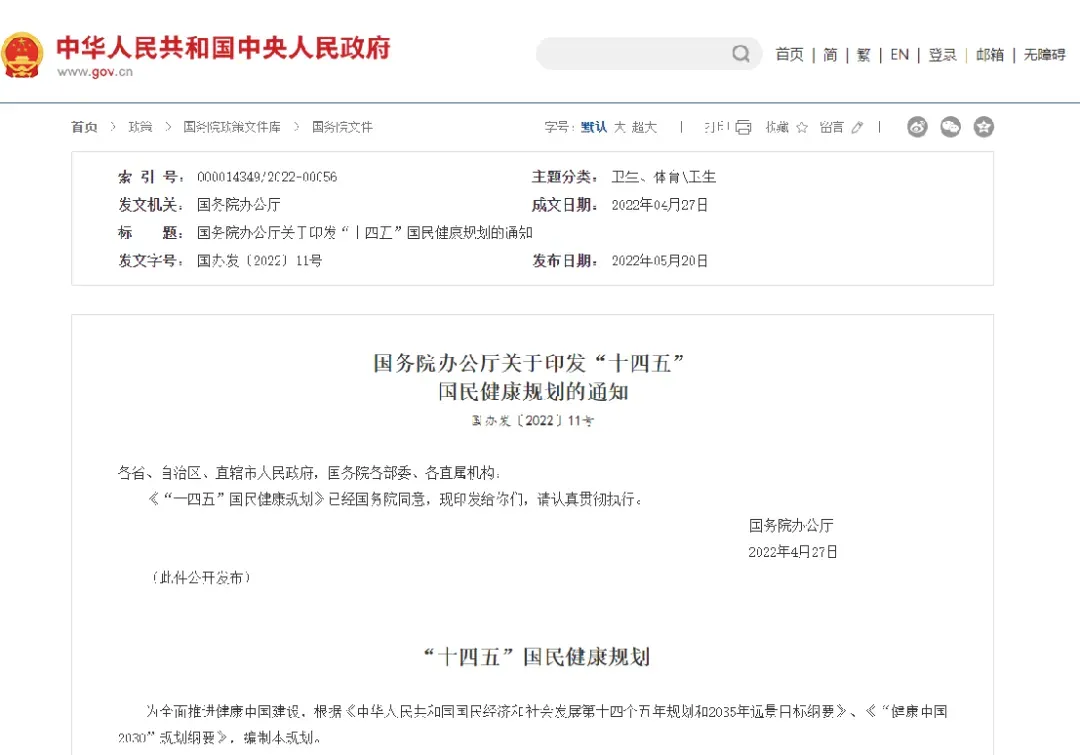Viewport: 1080px width, 755px height.
Task: Click the signature date 2022年4月27日
Action: tap(793, 552)
